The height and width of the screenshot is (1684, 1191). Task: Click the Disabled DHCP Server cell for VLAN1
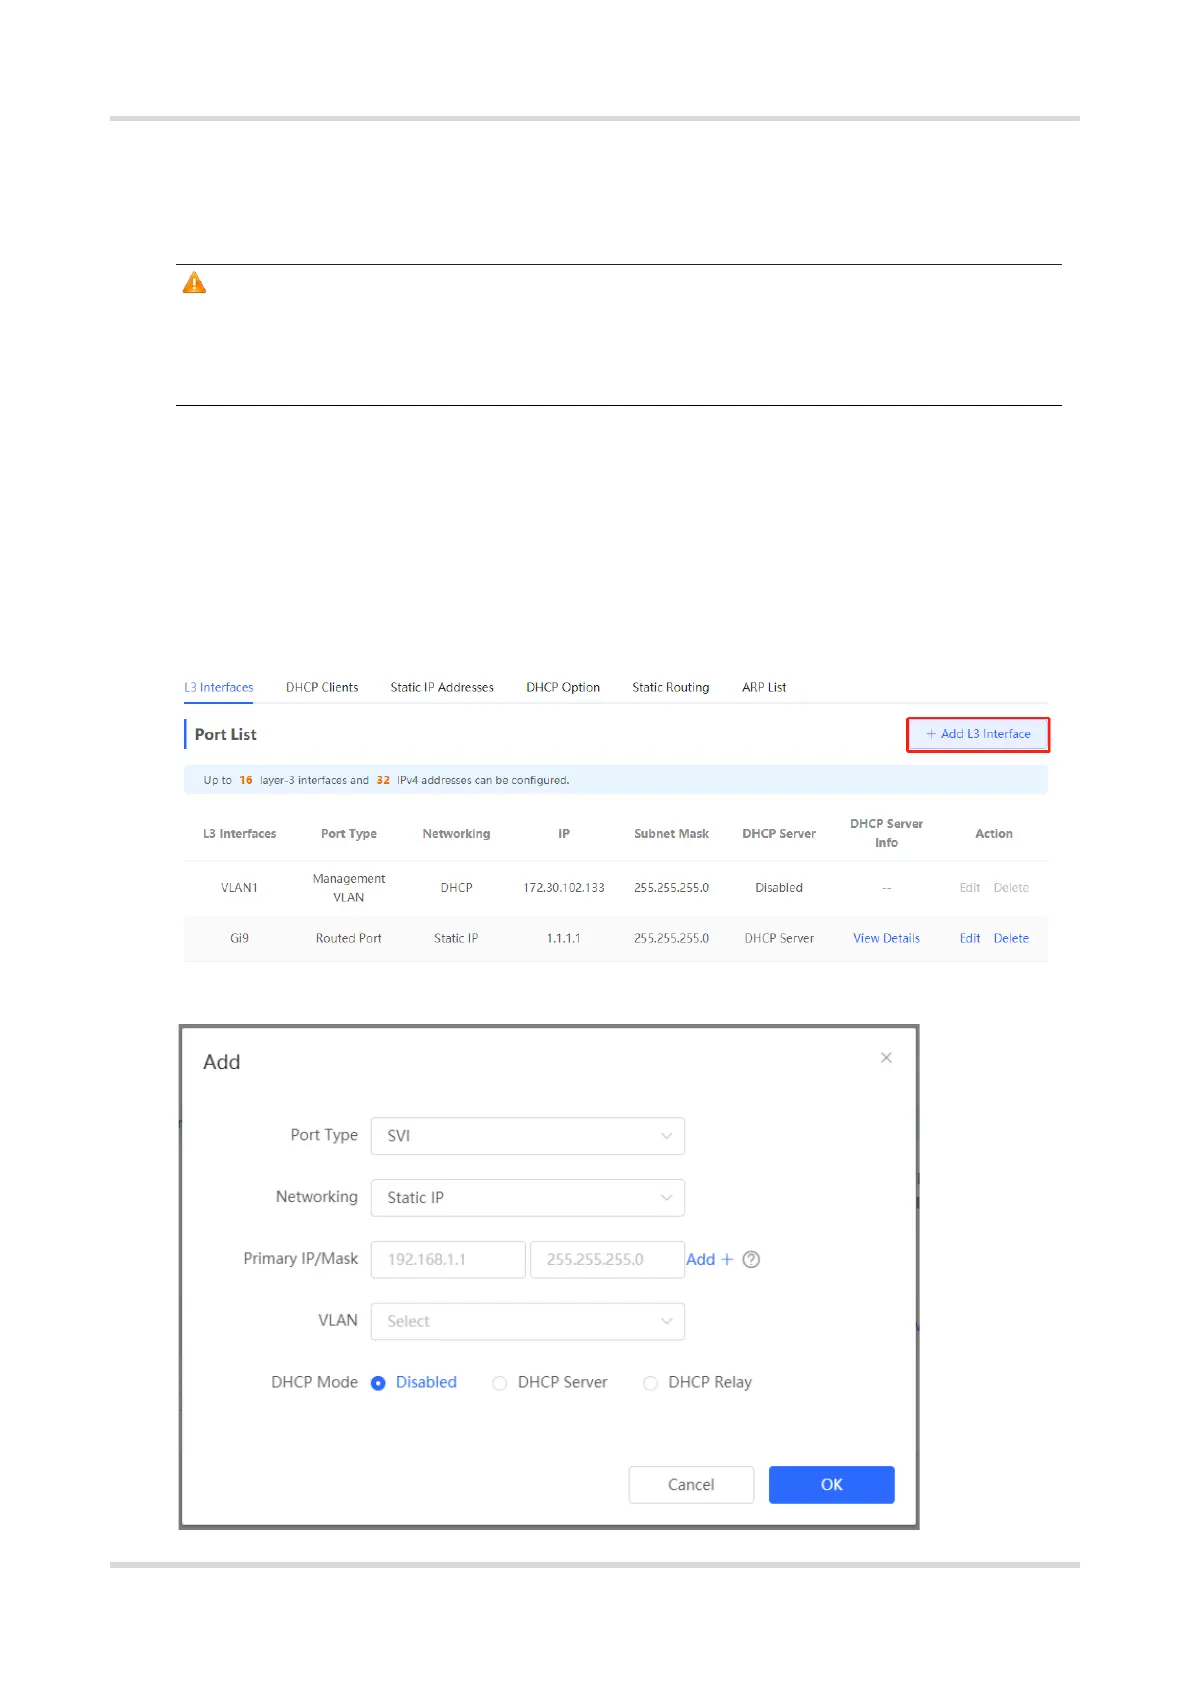779,888
